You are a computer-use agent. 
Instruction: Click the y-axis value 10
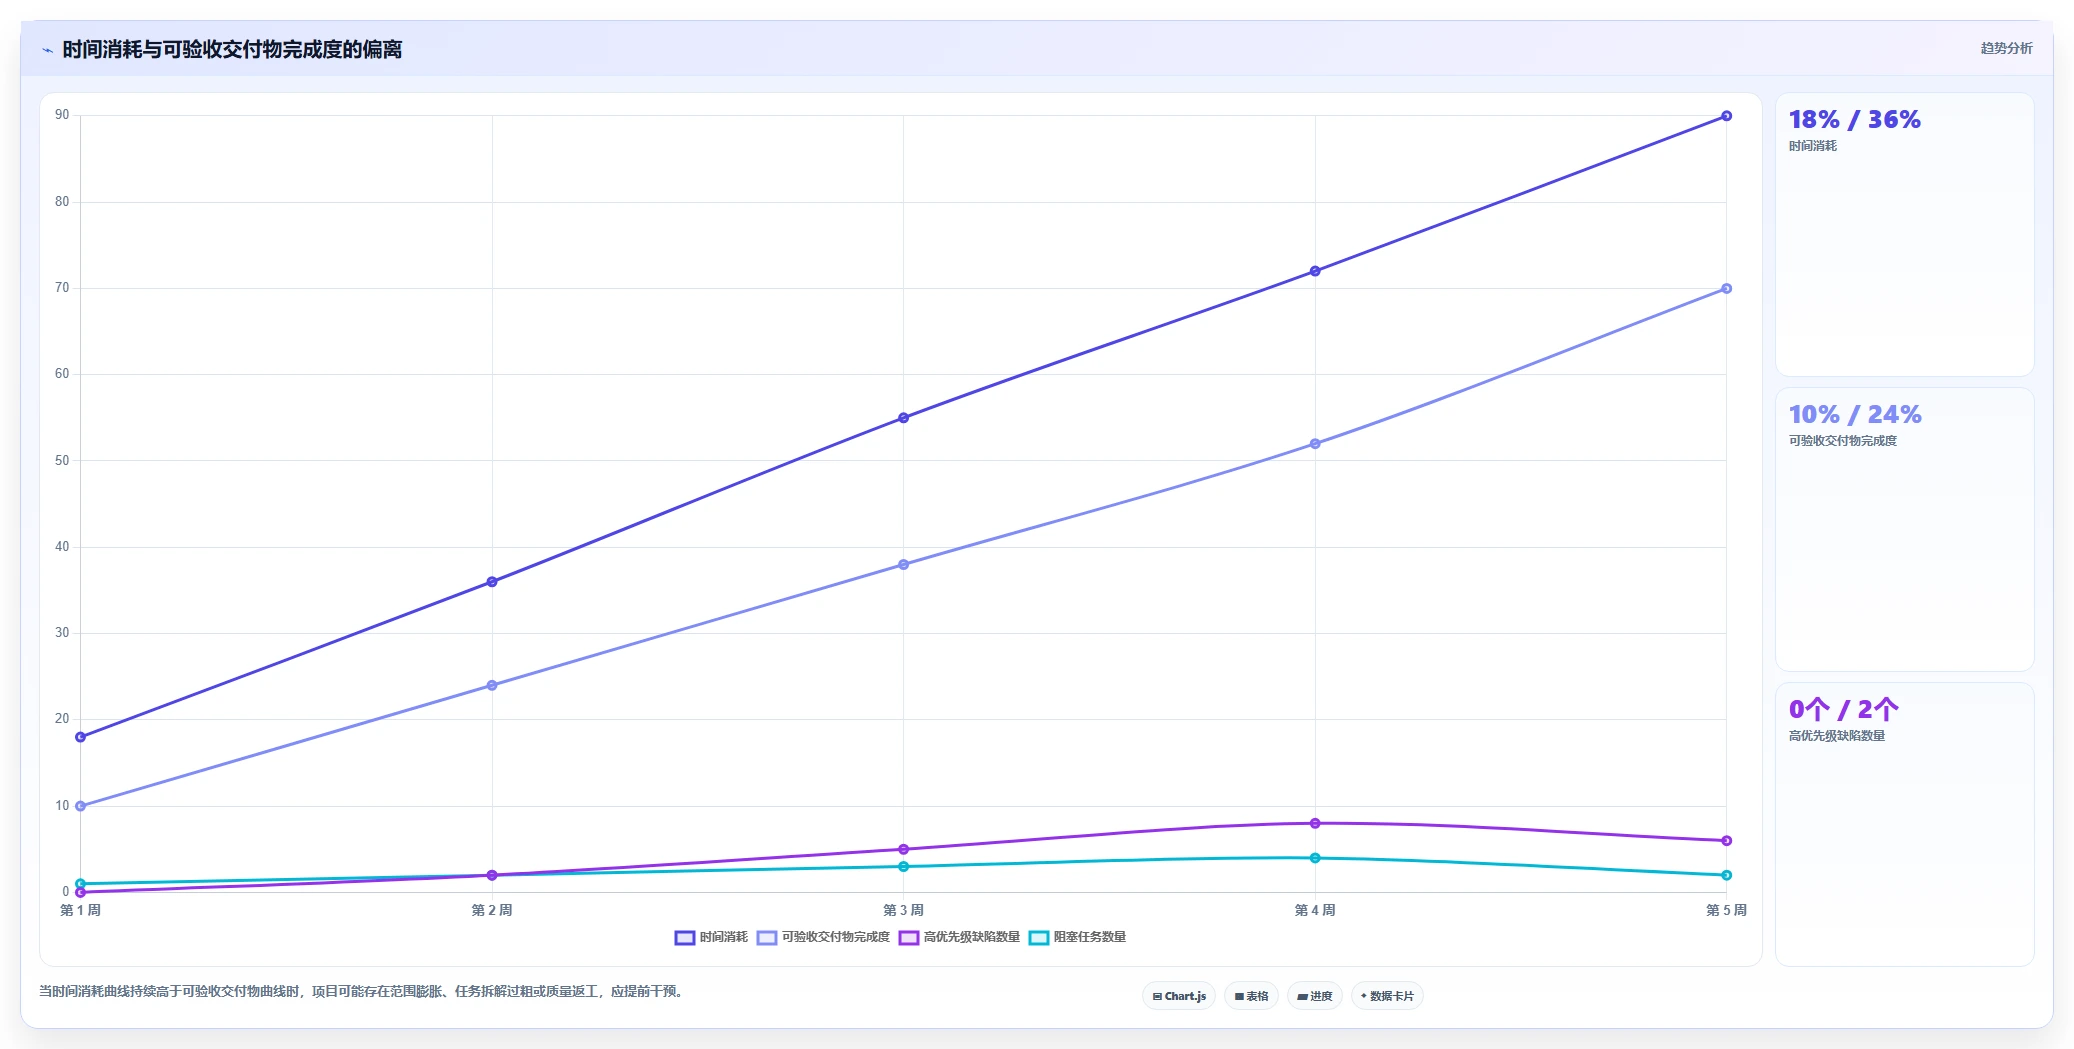(62, 806)
